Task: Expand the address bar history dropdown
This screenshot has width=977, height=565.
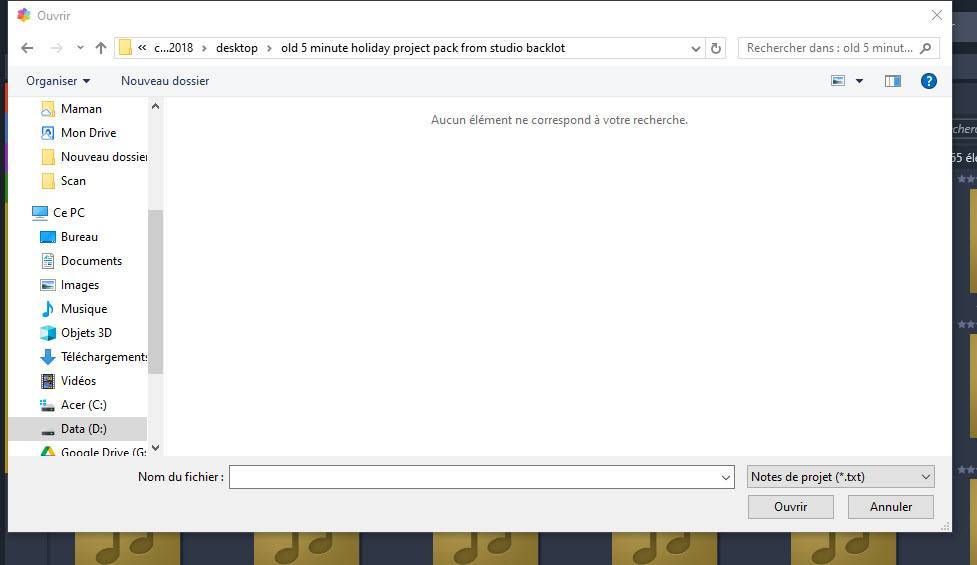Action: point(695,48)
